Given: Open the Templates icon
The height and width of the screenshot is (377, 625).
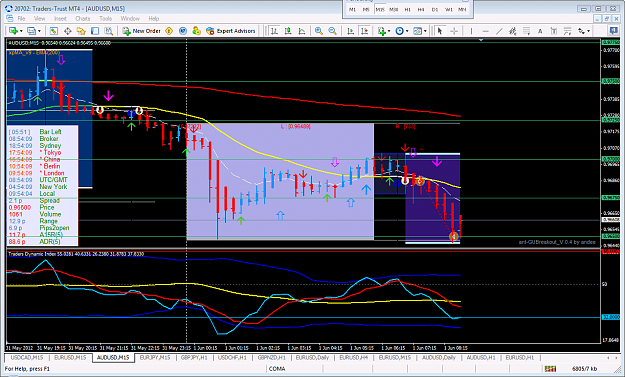Looking at the screenshot, I should [417, 31].
